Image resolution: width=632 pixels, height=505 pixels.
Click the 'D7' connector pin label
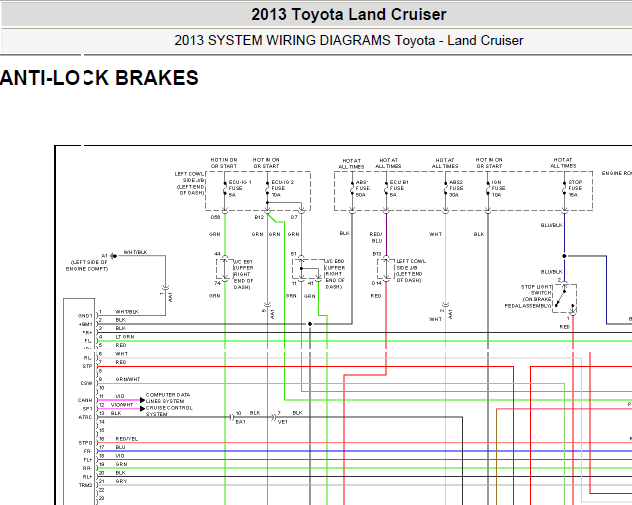[294, 217]
